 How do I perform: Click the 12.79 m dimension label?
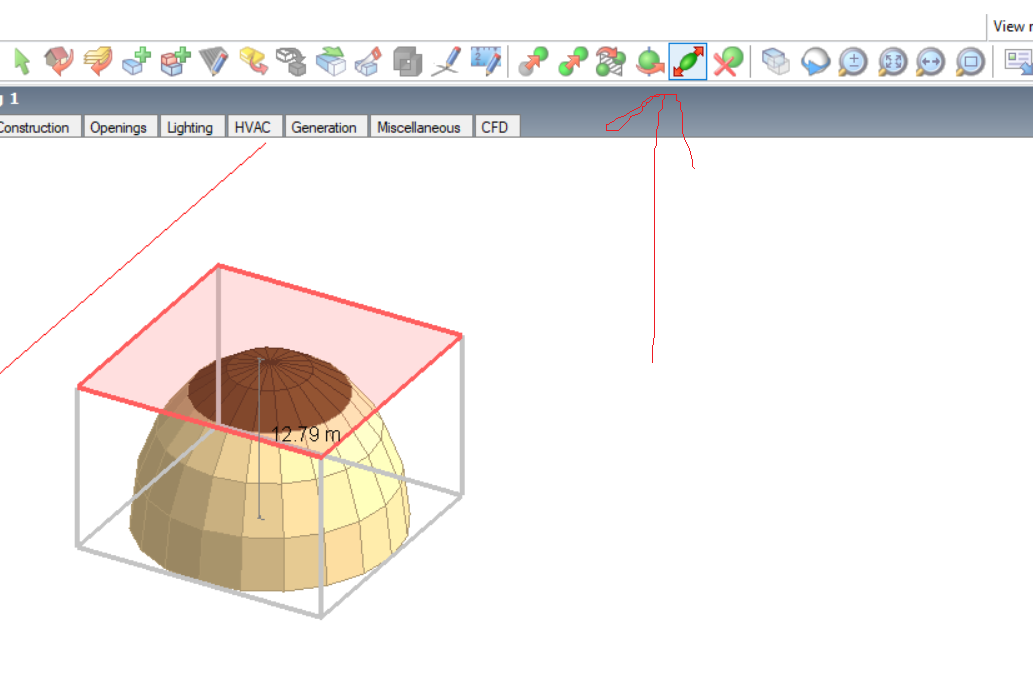[x=306, y=435]
